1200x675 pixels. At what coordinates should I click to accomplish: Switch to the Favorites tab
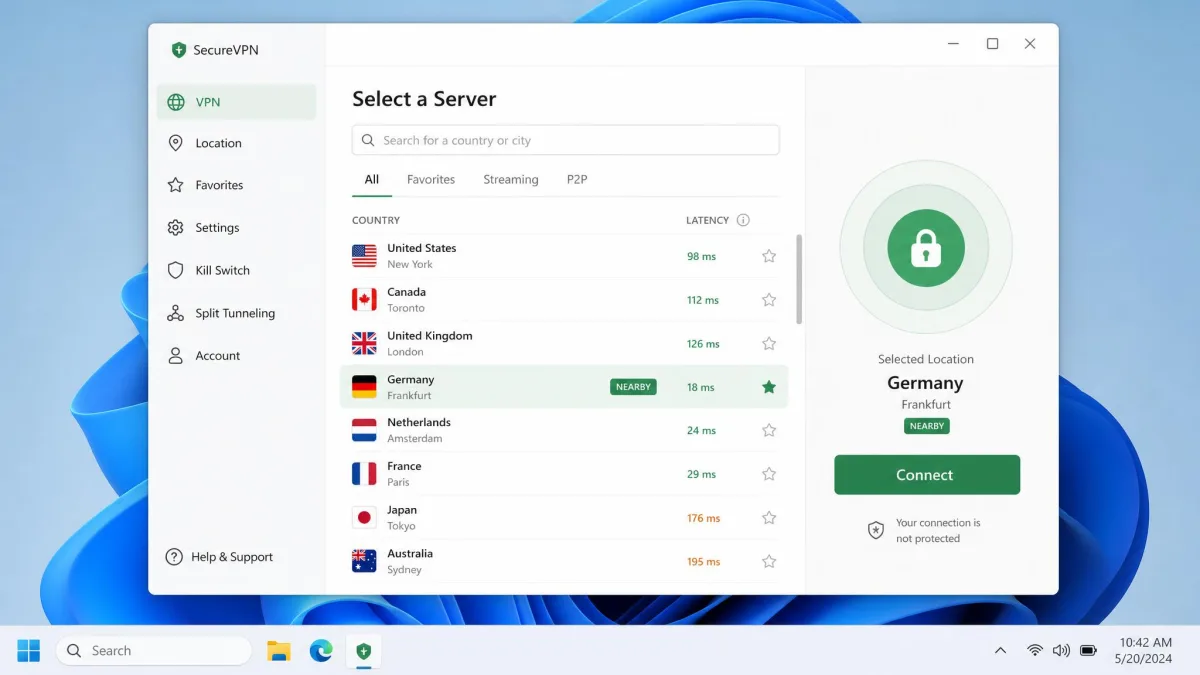click(431, 180)
